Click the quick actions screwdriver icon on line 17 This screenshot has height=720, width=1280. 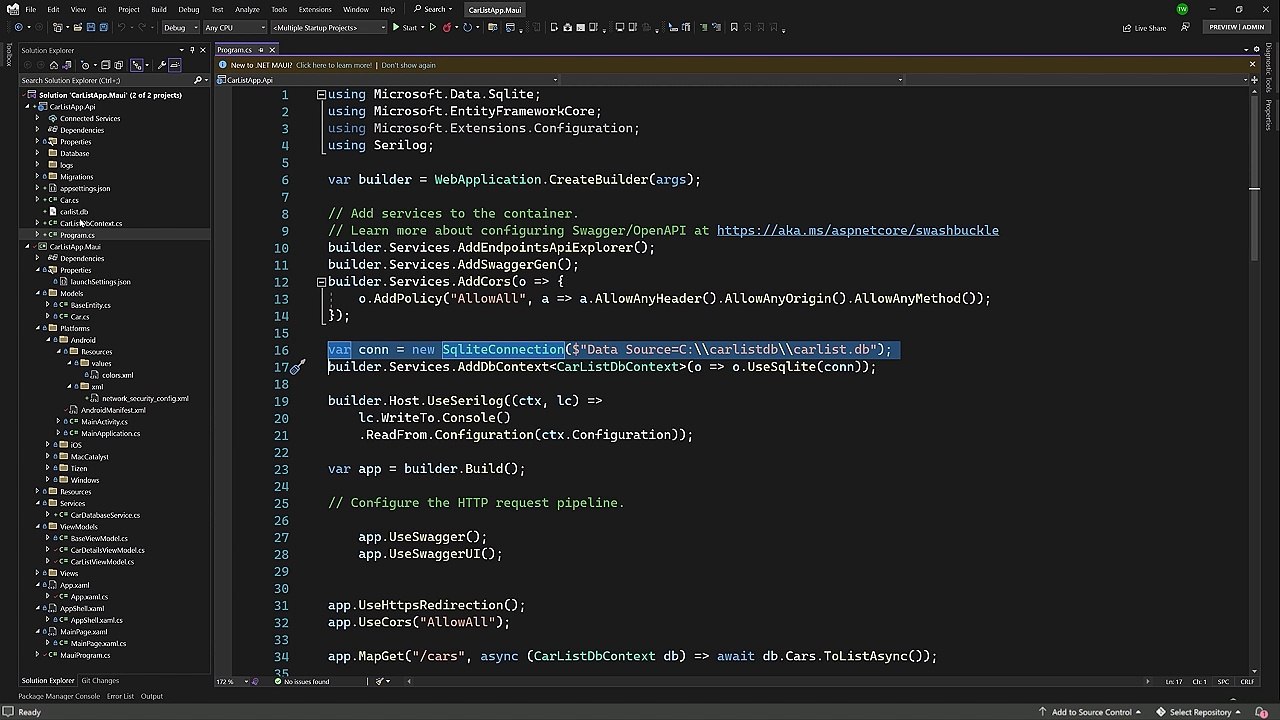click(297, 367)
